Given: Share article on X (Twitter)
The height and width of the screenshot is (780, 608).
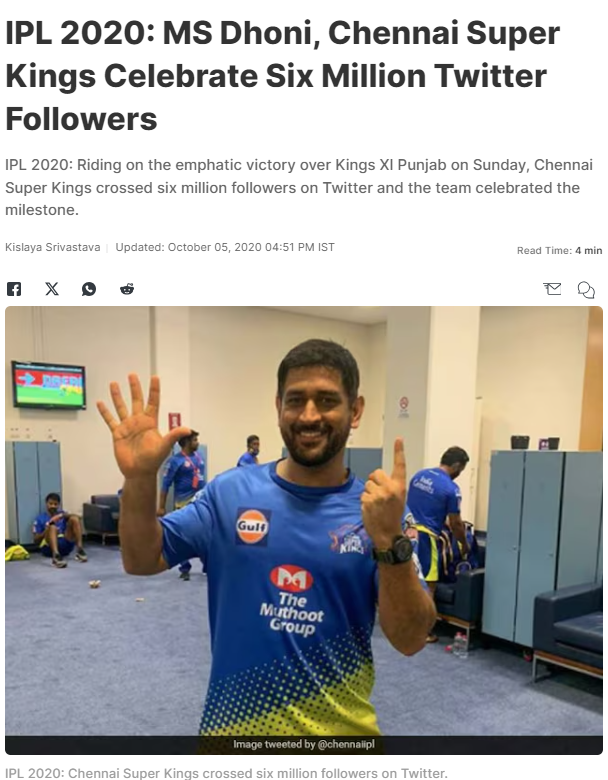Looking at the screenshot, I should click(52, 289).
